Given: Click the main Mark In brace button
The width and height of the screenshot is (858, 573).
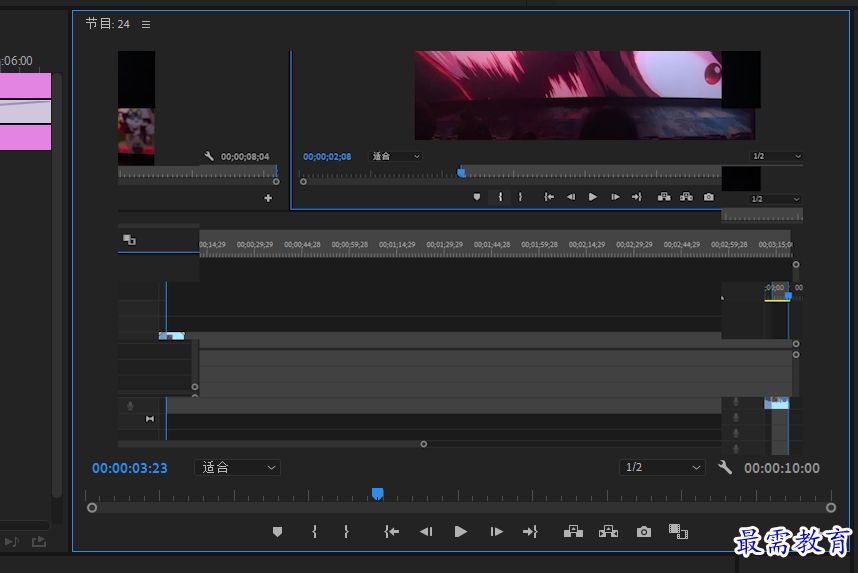Looking at the screenshot, I should (x=314, y=531).
